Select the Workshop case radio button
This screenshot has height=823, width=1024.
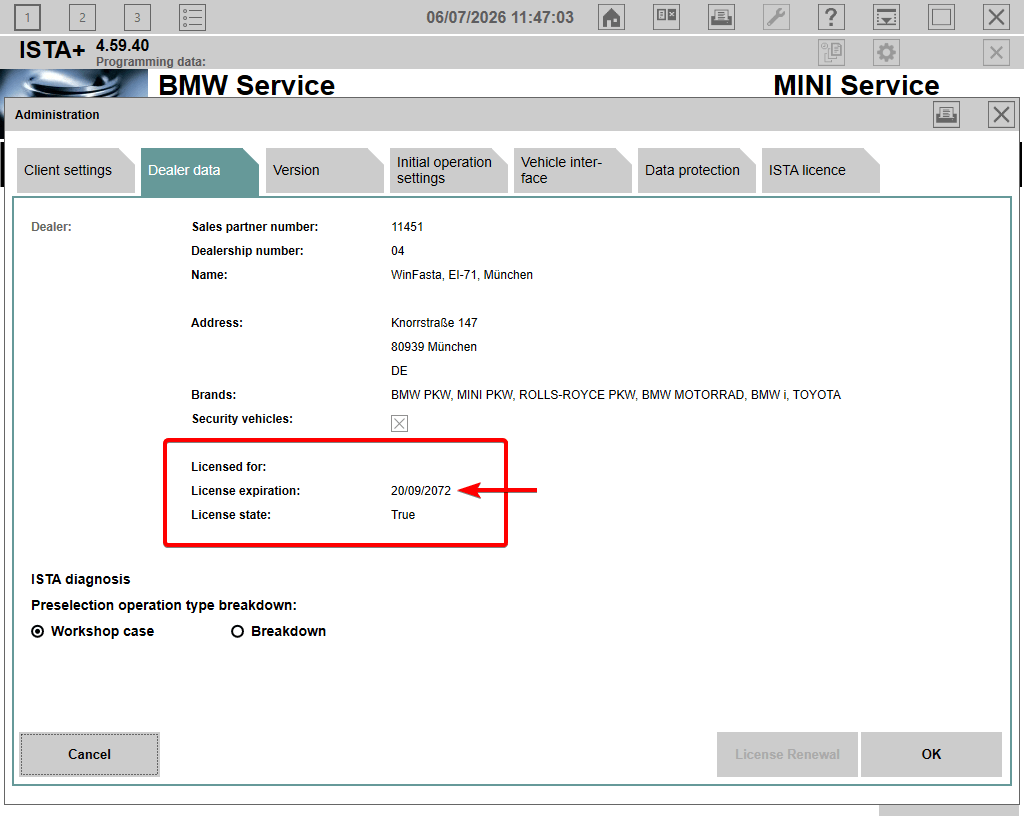pyautogui.click(x=38, y=632)
